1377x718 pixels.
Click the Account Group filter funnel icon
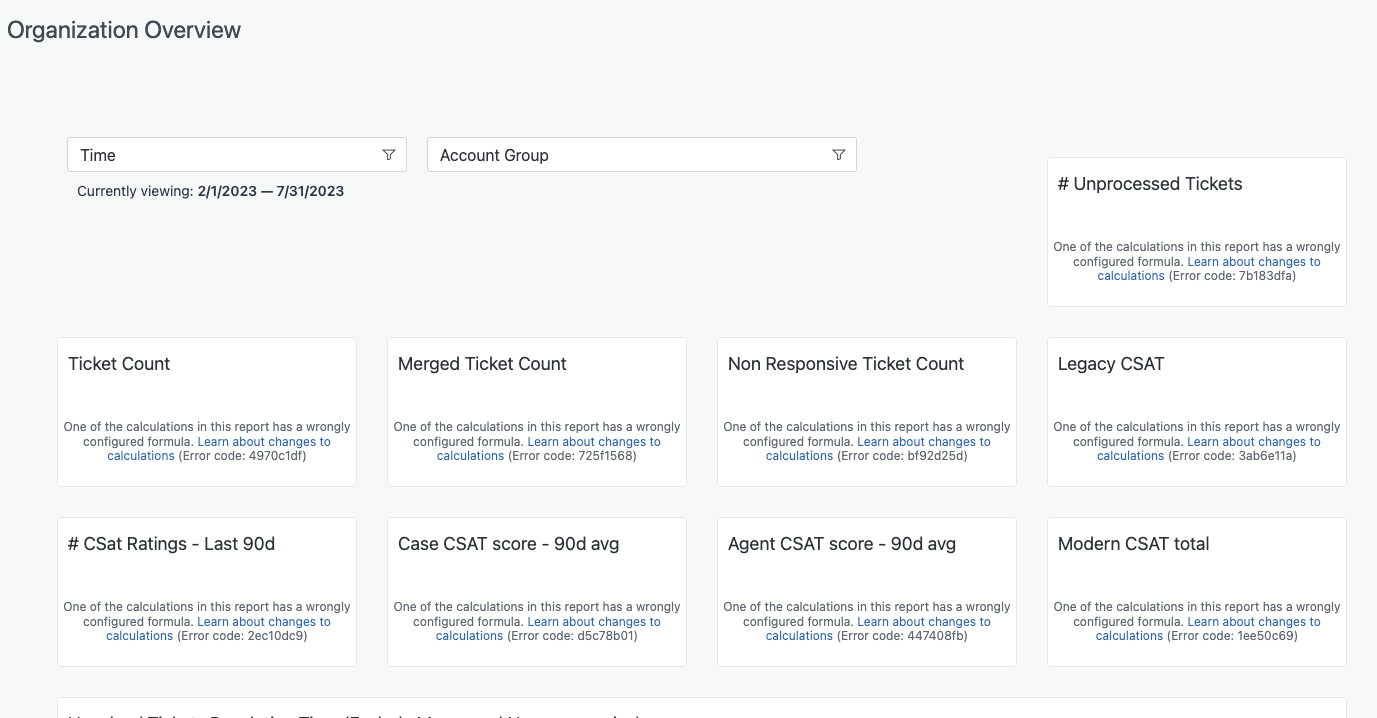click(x=839, y=155)
